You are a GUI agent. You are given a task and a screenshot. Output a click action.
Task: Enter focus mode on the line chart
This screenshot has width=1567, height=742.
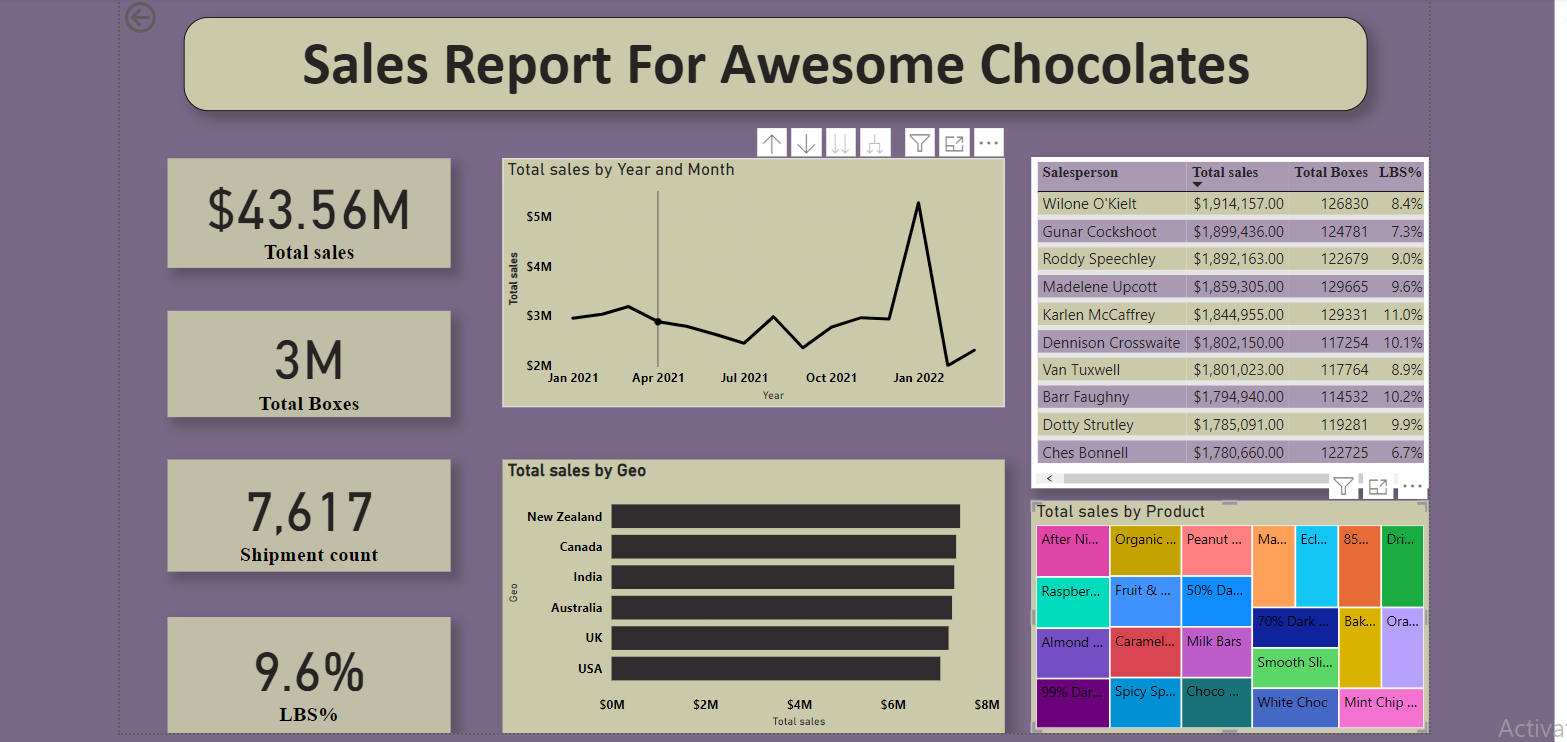click(953, 142)
